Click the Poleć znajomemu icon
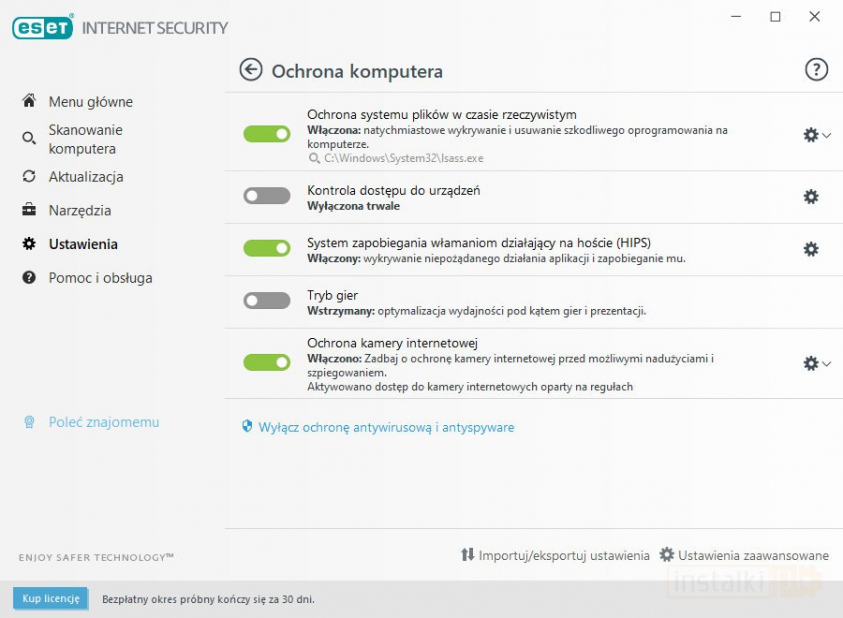The height and width of the screenshot is (618, 843). pyautogui.click(x=29, y=423)
